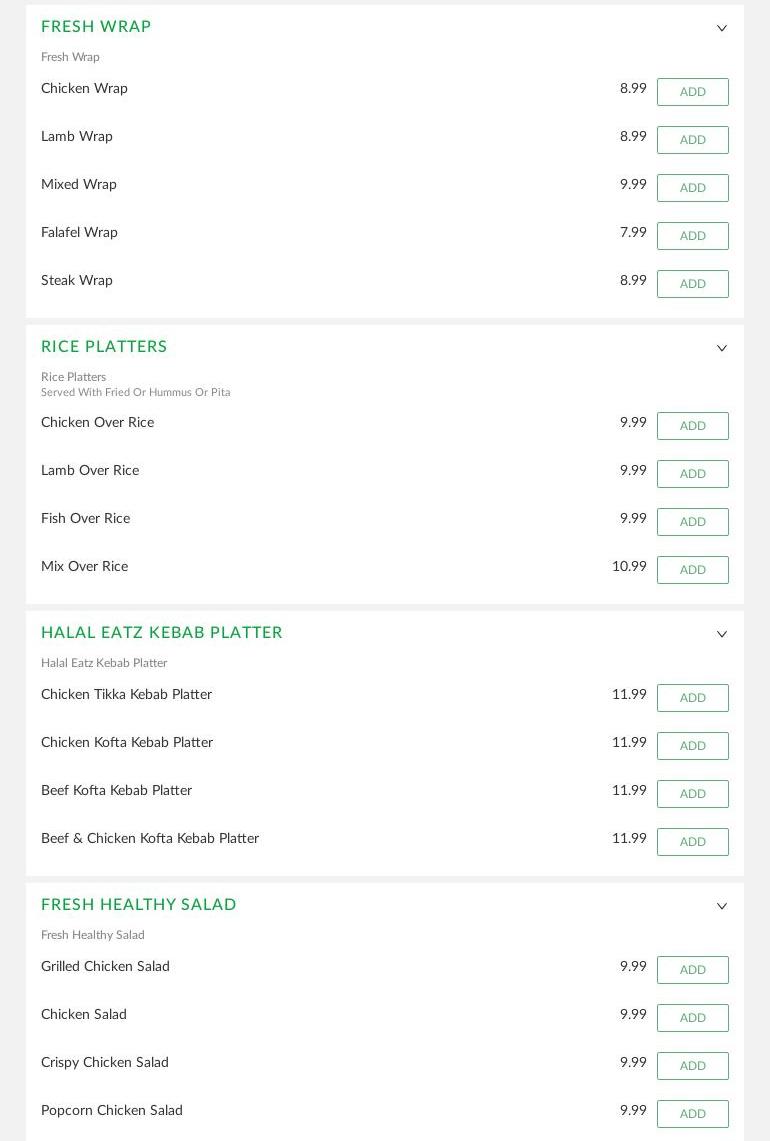Collapse the Rice Platters section chevron
Screen dimensions: 770x1141
[x=722, y=348]
